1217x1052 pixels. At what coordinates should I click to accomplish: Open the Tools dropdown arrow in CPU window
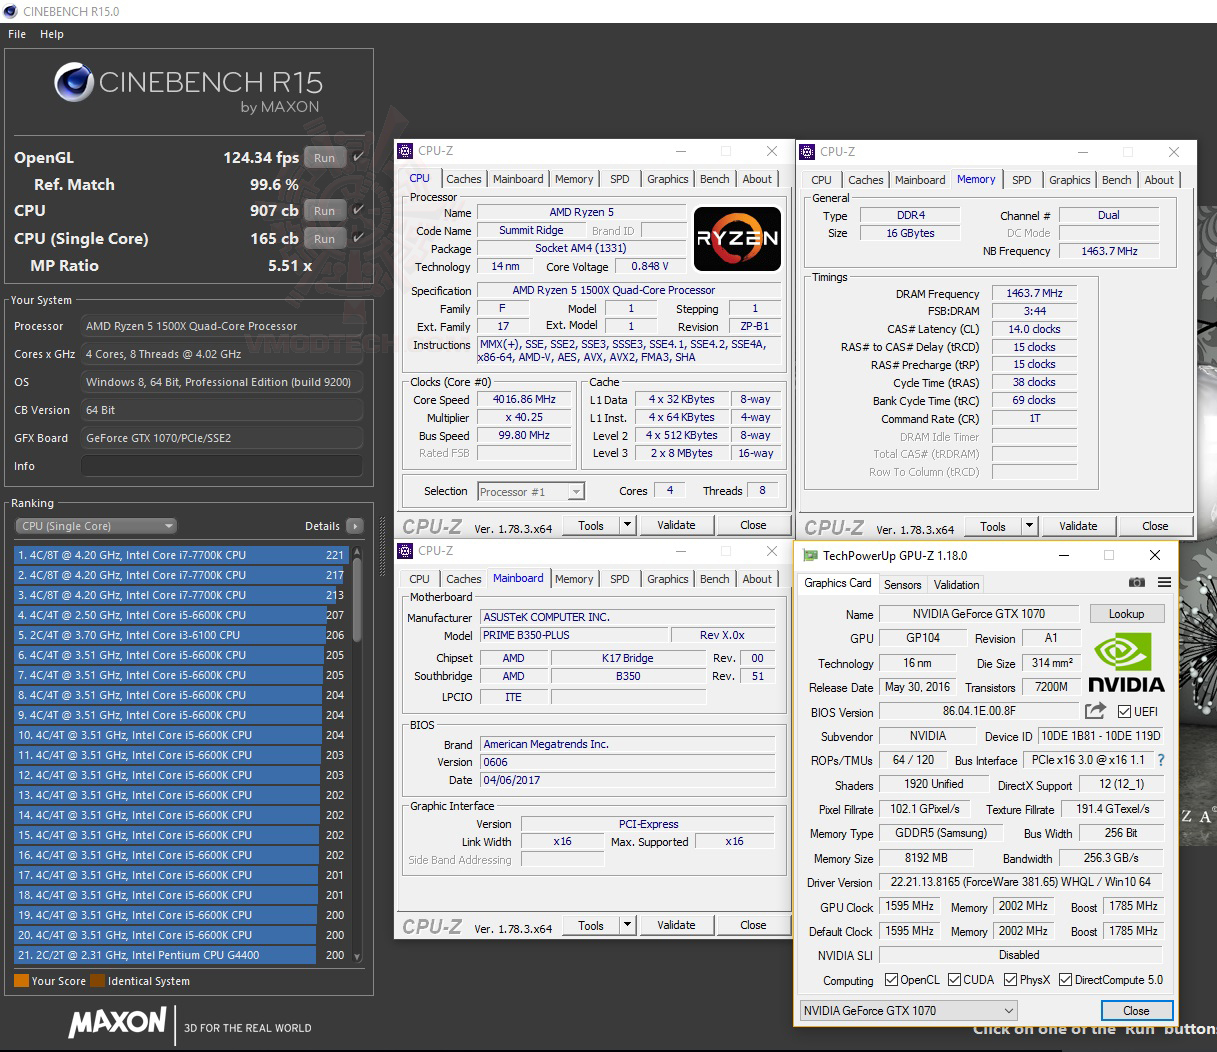pos(627,525)
